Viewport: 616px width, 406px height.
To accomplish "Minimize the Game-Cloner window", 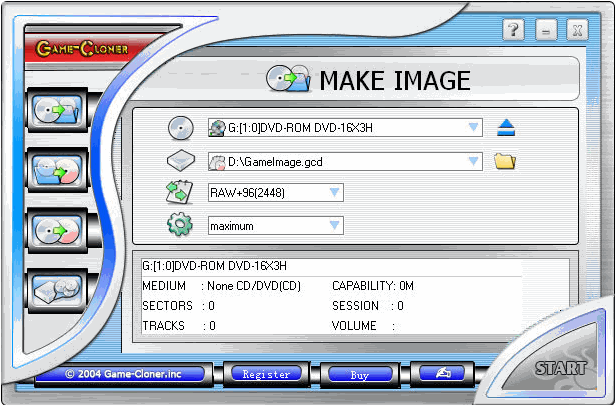I will (x=545, y=30).
